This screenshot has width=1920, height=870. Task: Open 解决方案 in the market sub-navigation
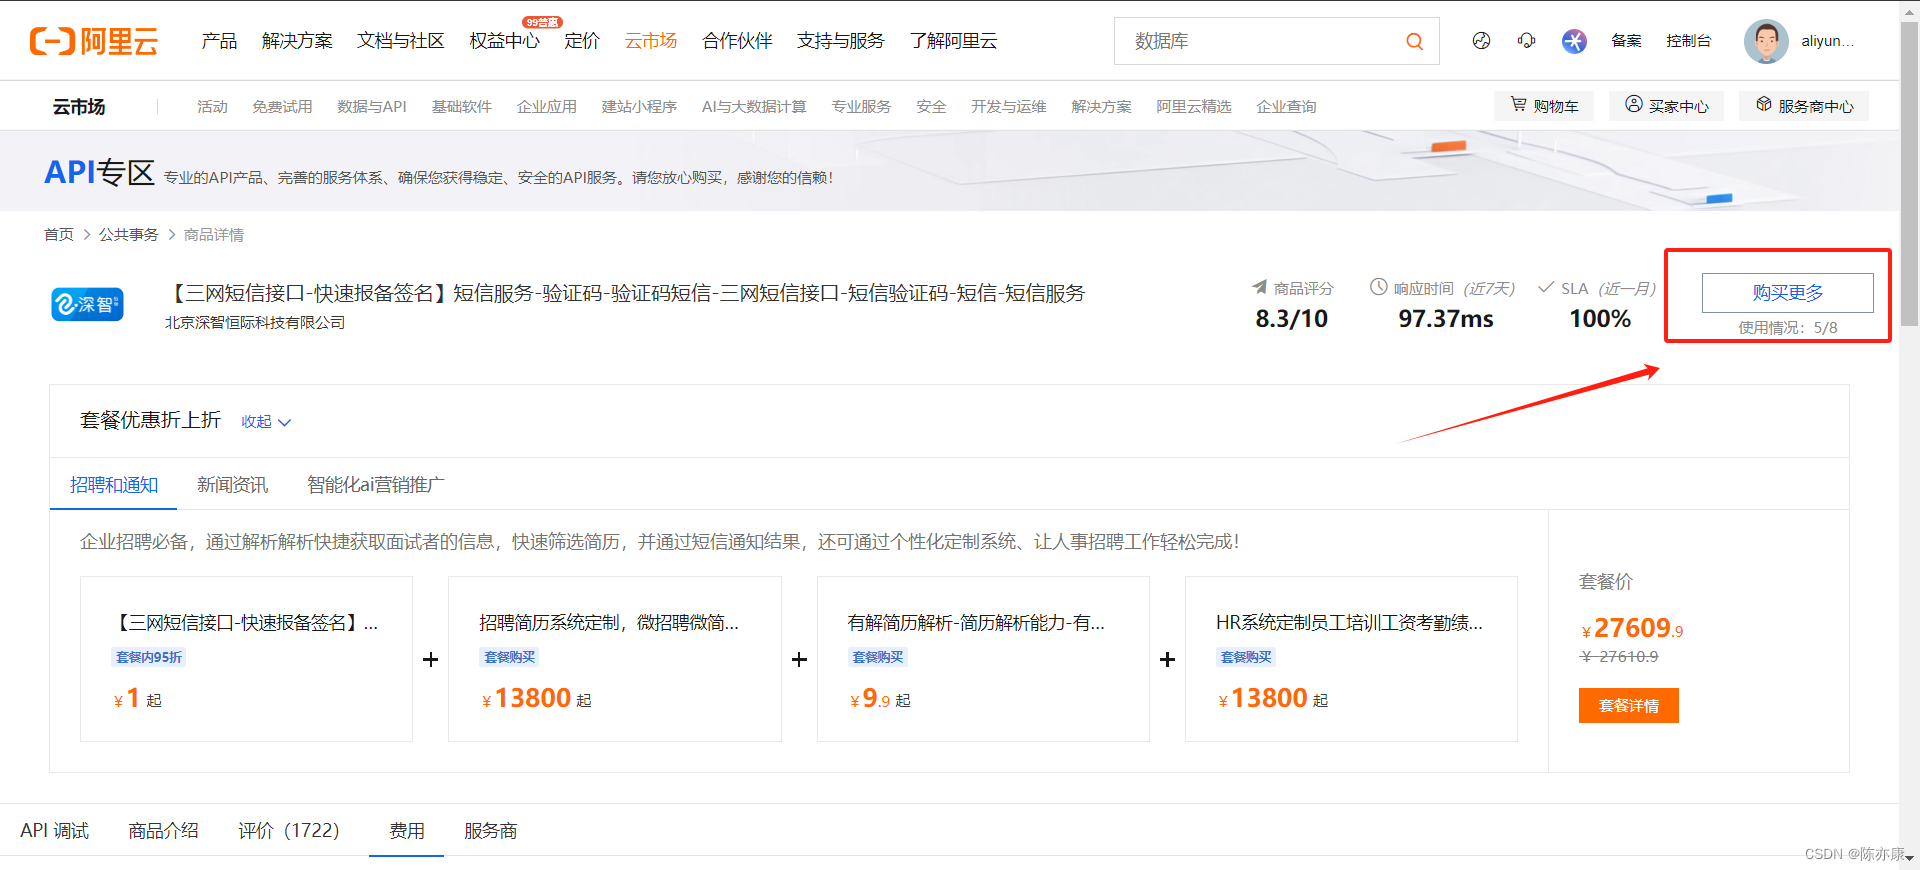point(1101,106)
